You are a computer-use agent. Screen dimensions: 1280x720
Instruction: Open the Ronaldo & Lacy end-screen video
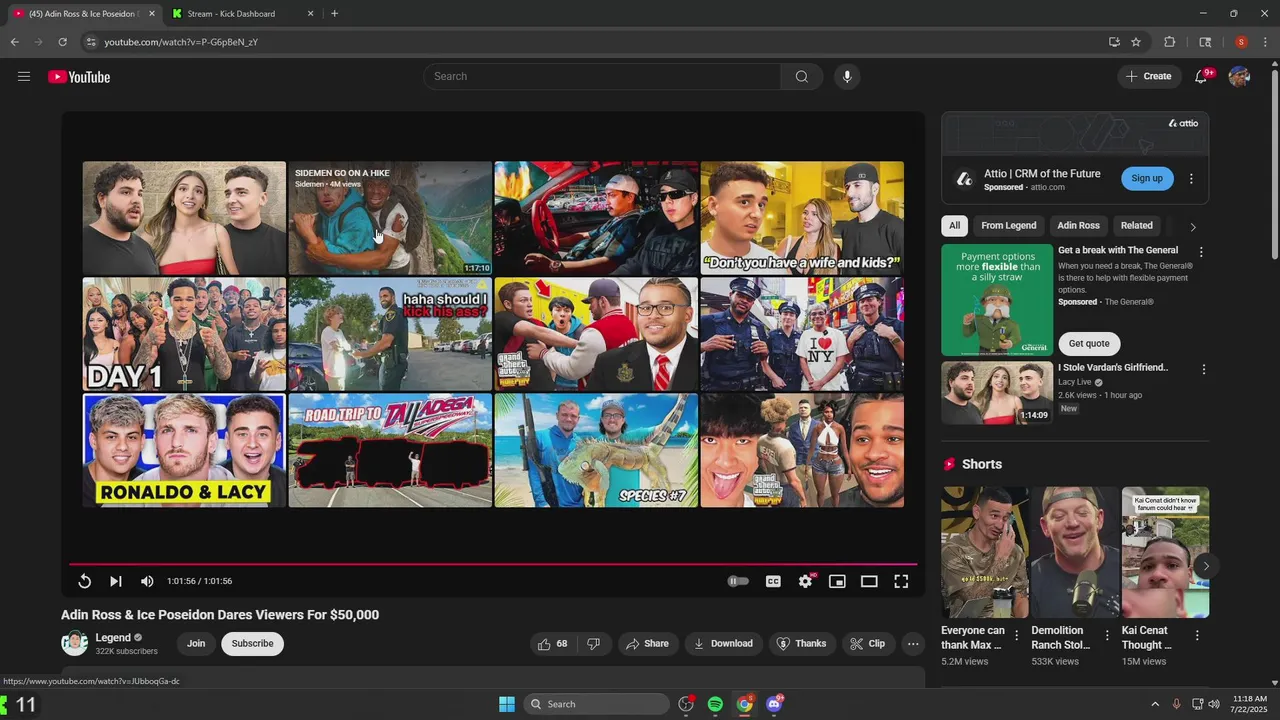tap(184, 450)
